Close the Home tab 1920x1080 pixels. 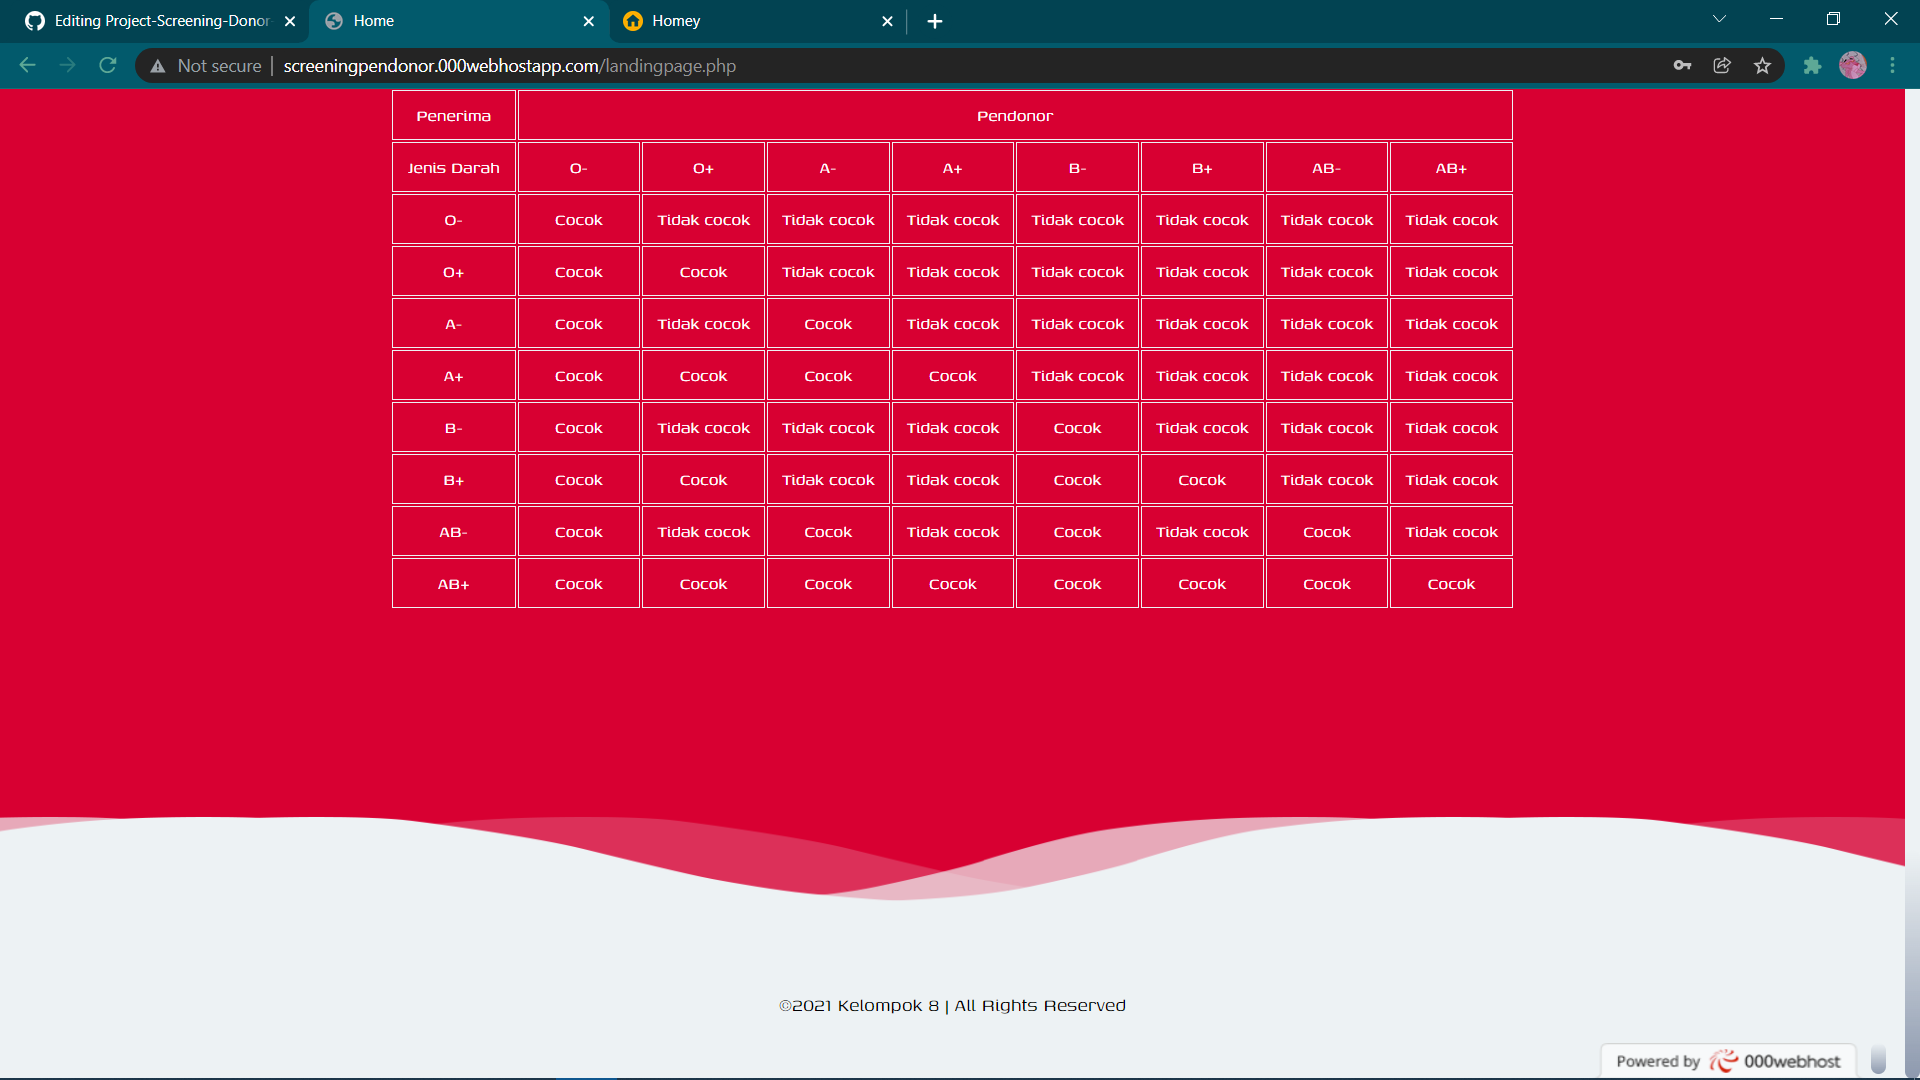coord(588,21)
